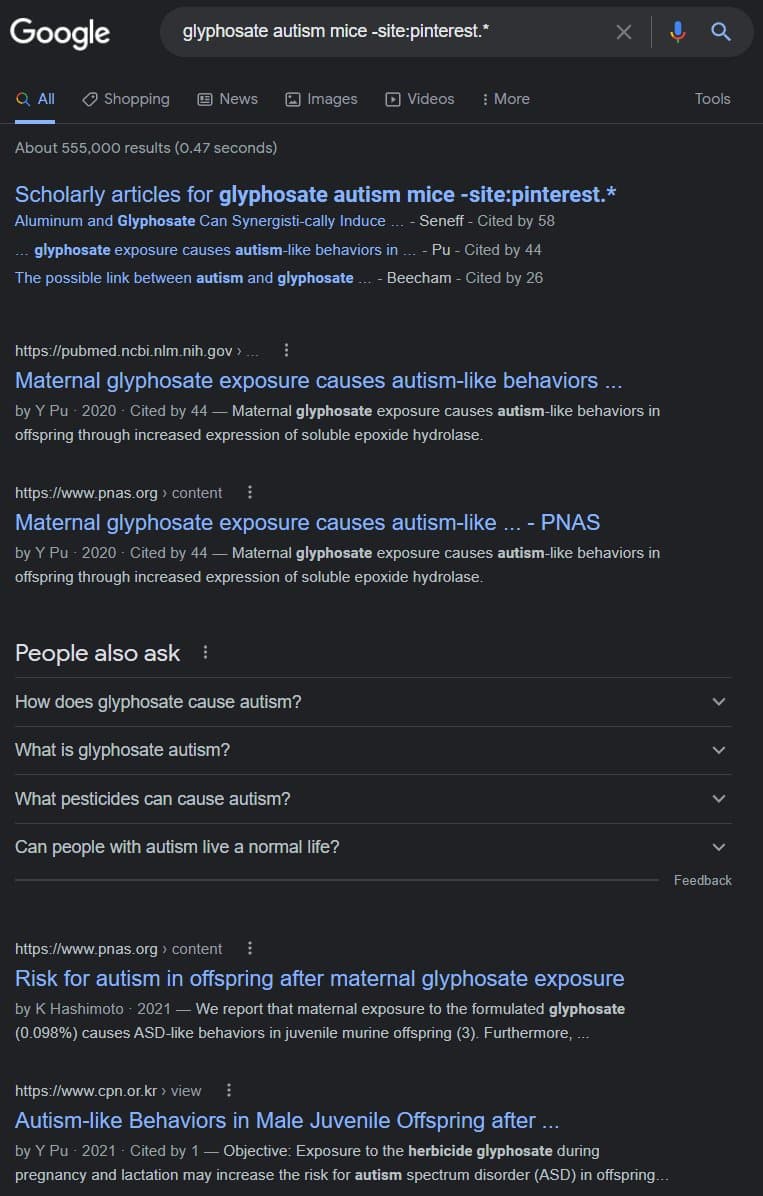763x1196 pixels.
Task: Open the three-dot menu beside the pubmed result
Action: coord(287,350)
